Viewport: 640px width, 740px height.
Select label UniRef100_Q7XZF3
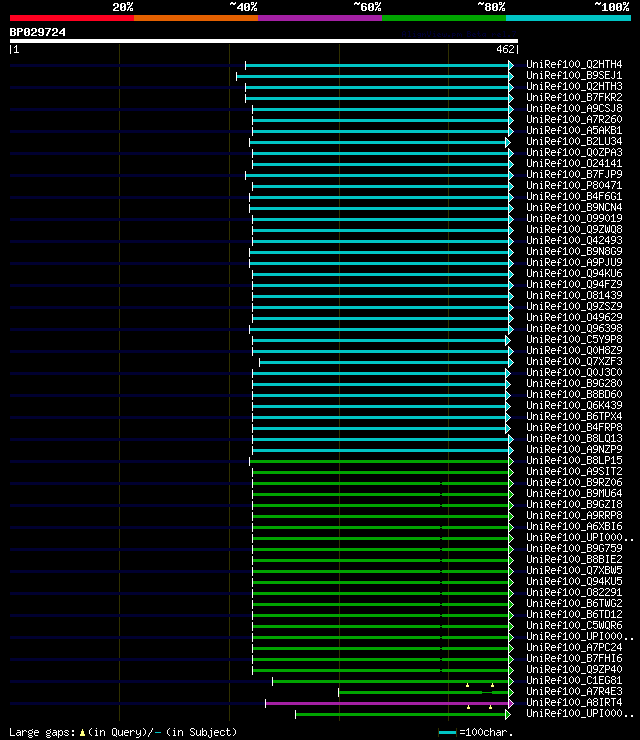click(x=574, y=361)
